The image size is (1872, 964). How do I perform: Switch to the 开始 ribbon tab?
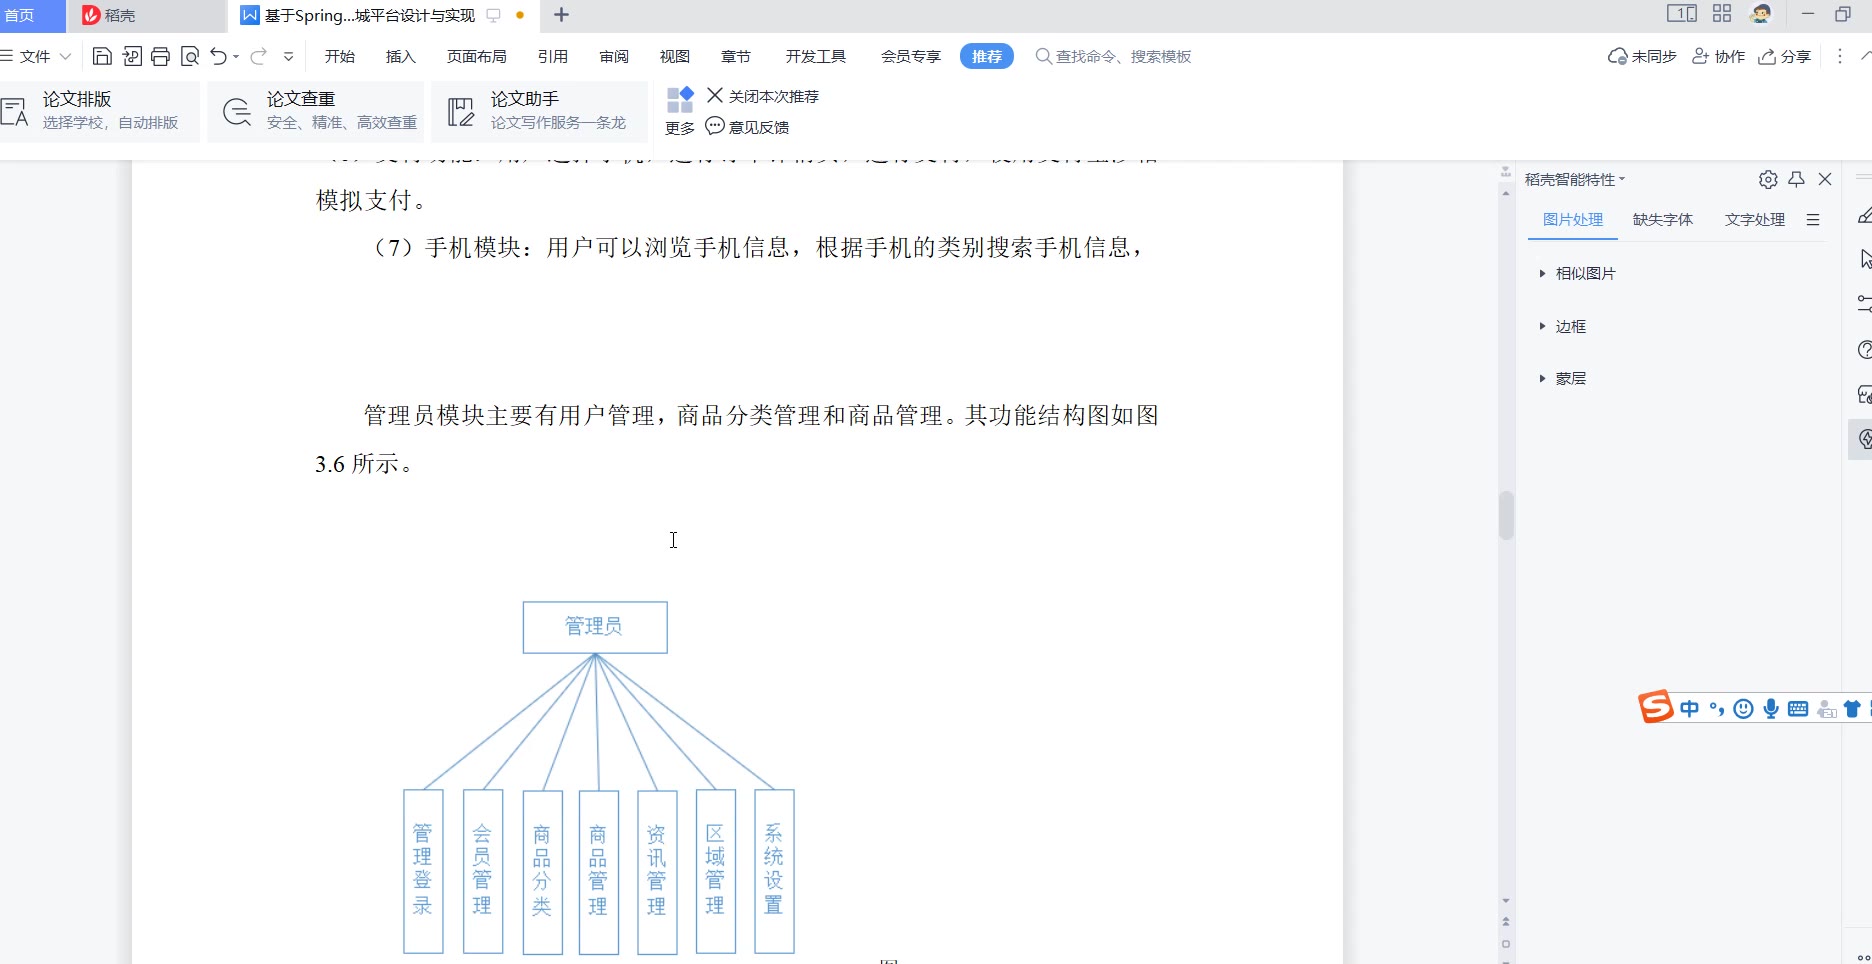click(340, 56)
